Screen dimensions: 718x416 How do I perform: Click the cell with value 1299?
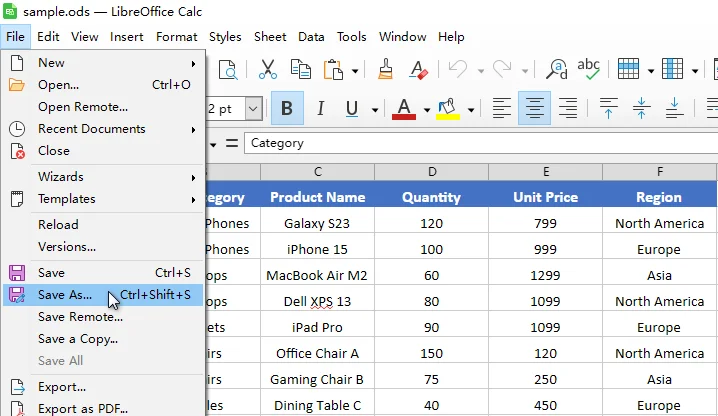[545, 275]
